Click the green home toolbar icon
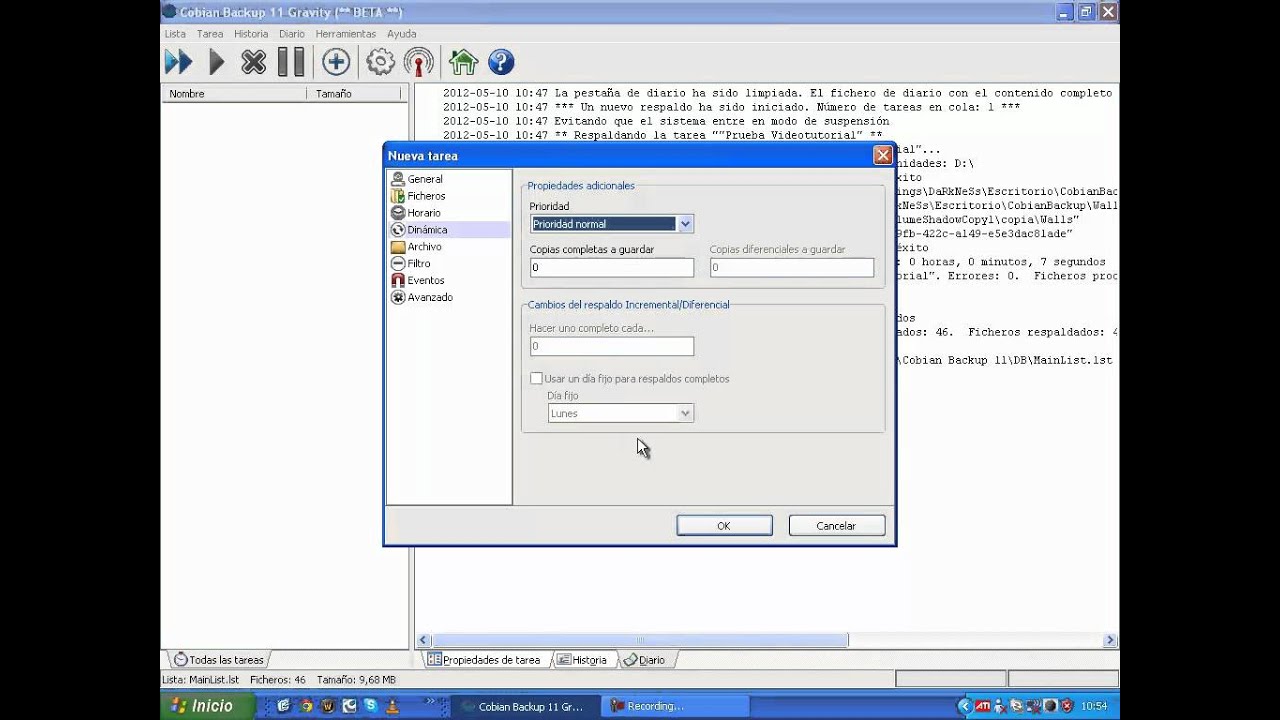The height and width of the screenshot is (720, 1280). 463,62
